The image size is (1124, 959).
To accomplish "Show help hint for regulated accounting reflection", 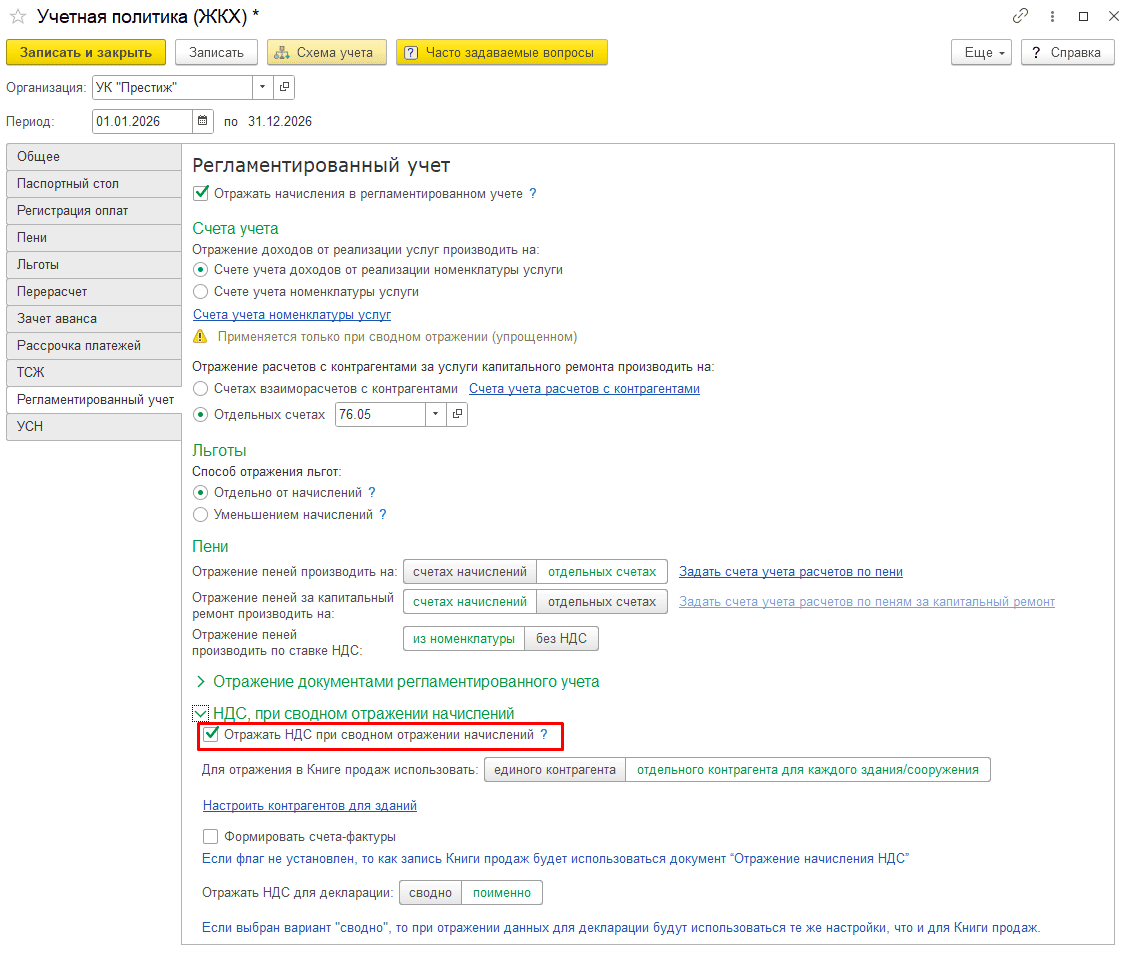I will [533, 194].
